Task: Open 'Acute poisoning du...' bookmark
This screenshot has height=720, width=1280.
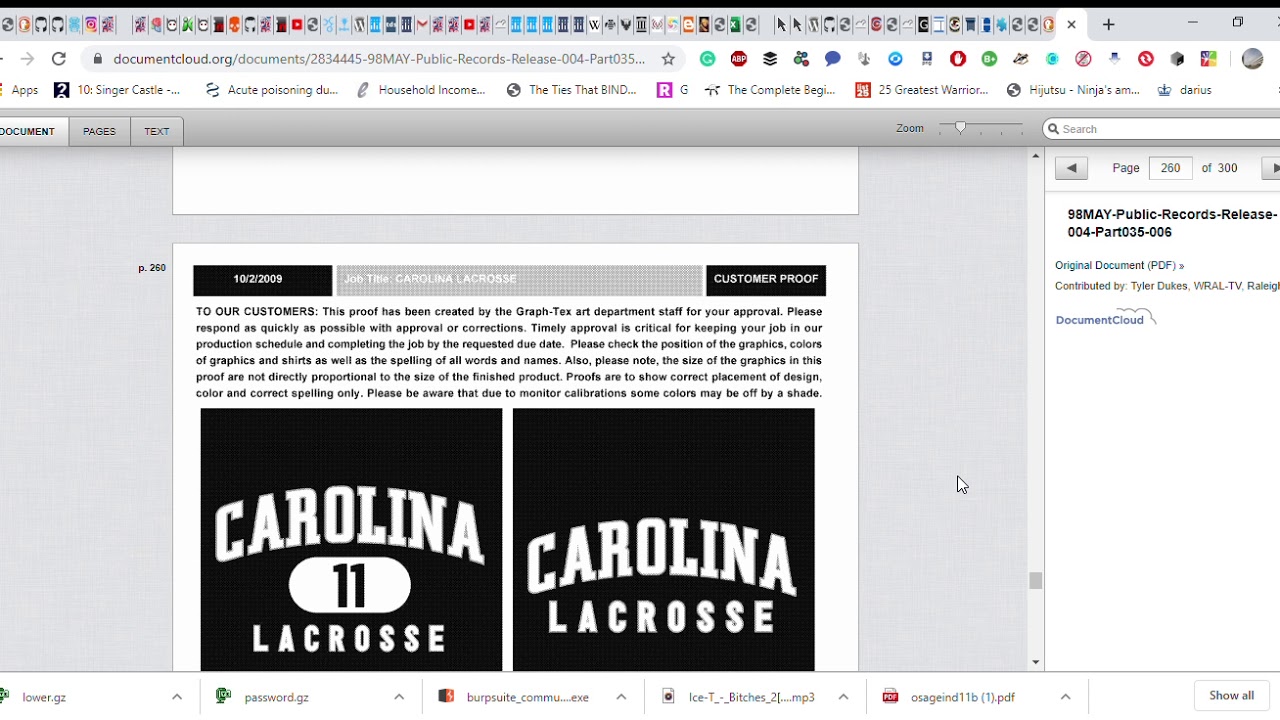Action: click(272, 90)
